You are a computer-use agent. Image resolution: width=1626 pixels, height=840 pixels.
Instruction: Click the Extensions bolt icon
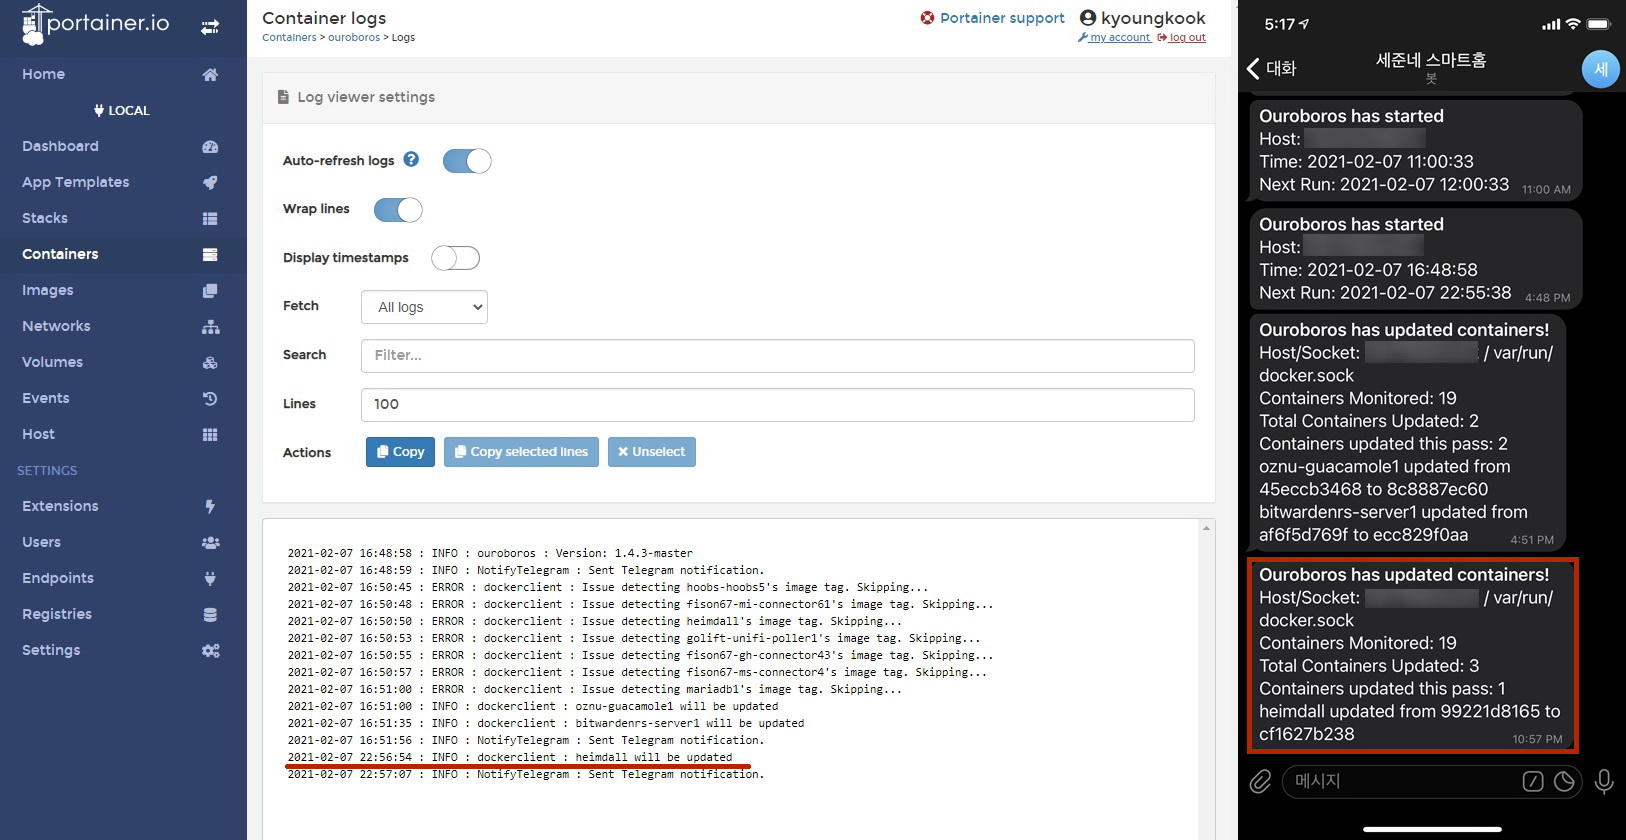click(x=210, y=506)
